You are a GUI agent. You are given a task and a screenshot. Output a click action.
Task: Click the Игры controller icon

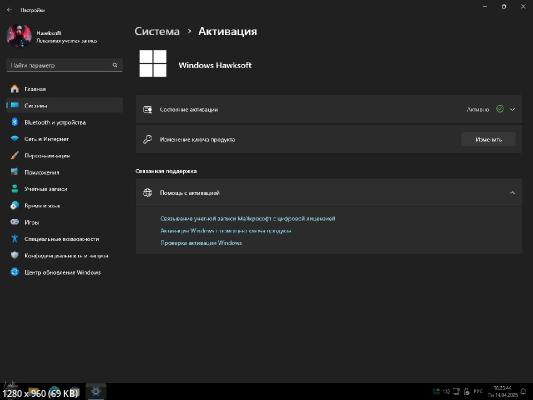click(15, 222)
